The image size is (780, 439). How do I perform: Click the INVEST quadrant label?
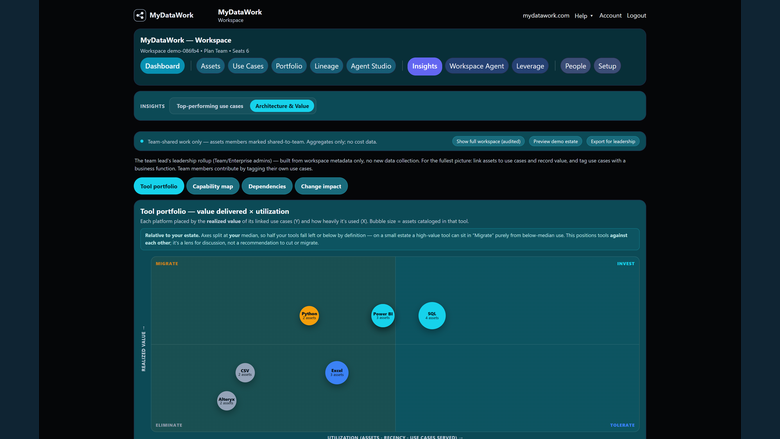[626, 263]
